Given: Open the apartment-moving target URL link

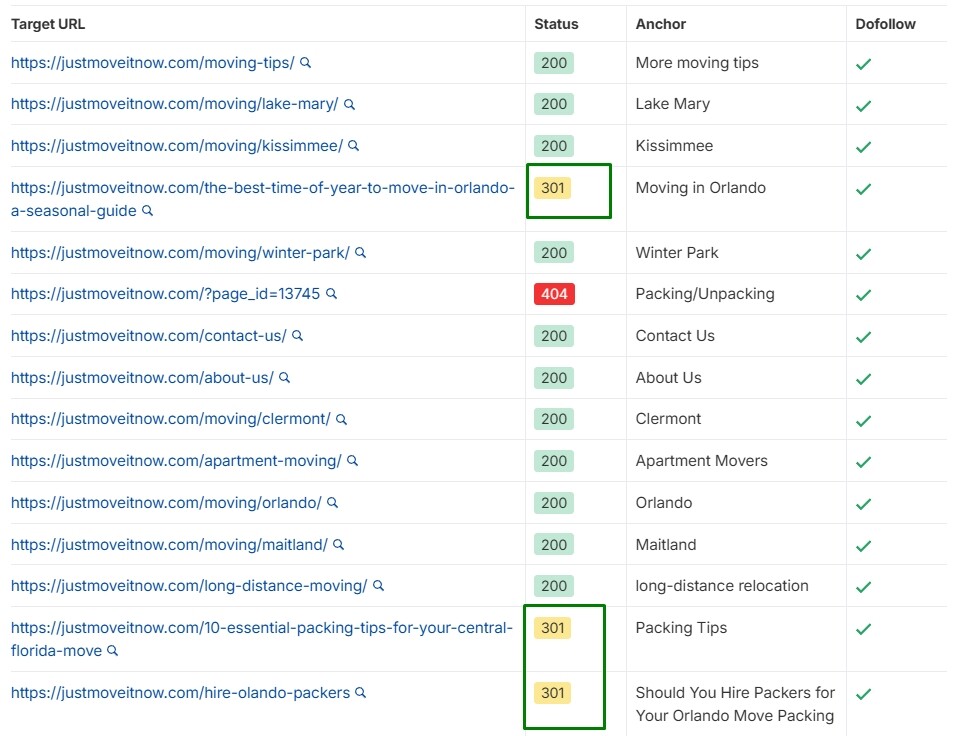Looking at the screenshot, I should pos(176,461).
